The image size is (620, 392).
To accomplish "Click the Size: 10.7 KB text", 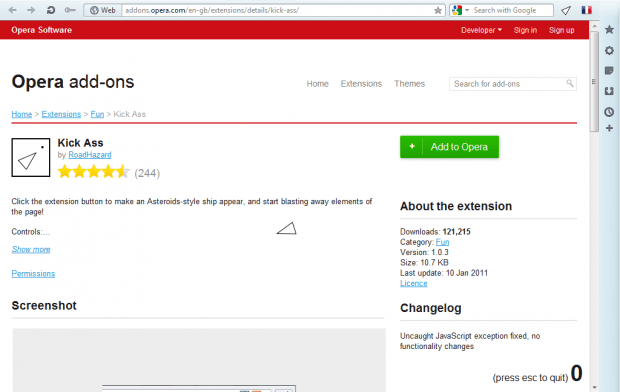I will (x=424, y=263).
